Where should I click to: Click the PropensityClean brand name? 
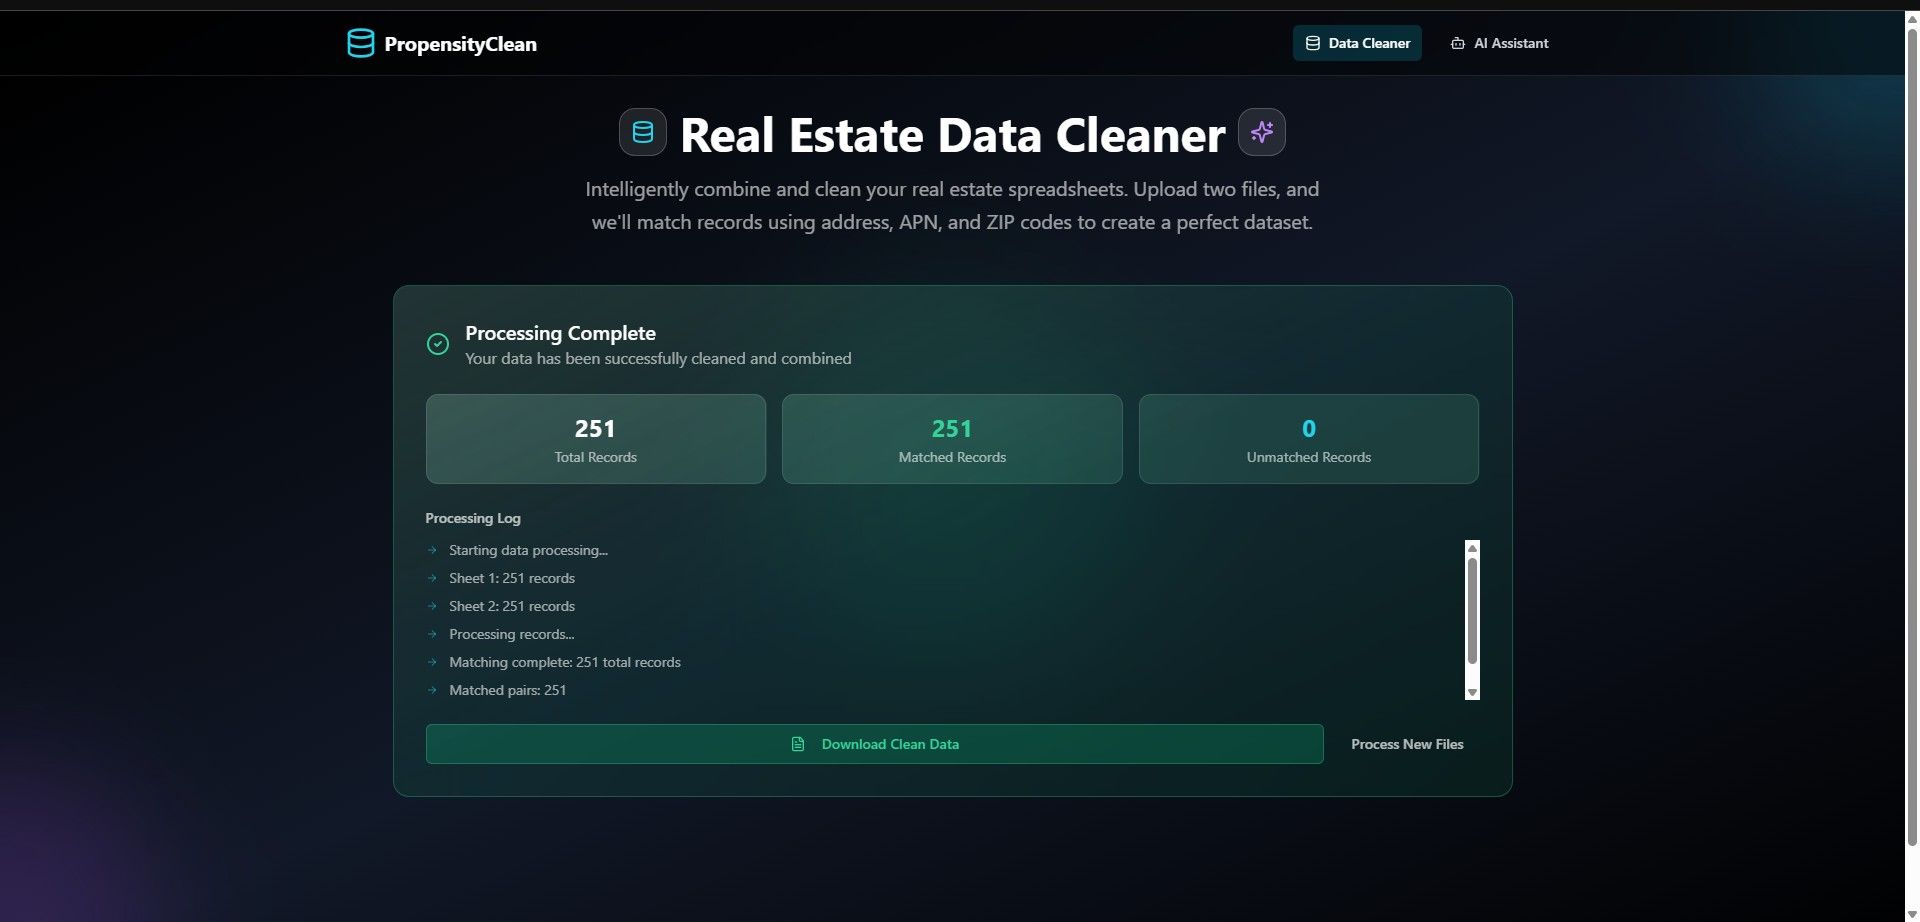coord(460,44)
